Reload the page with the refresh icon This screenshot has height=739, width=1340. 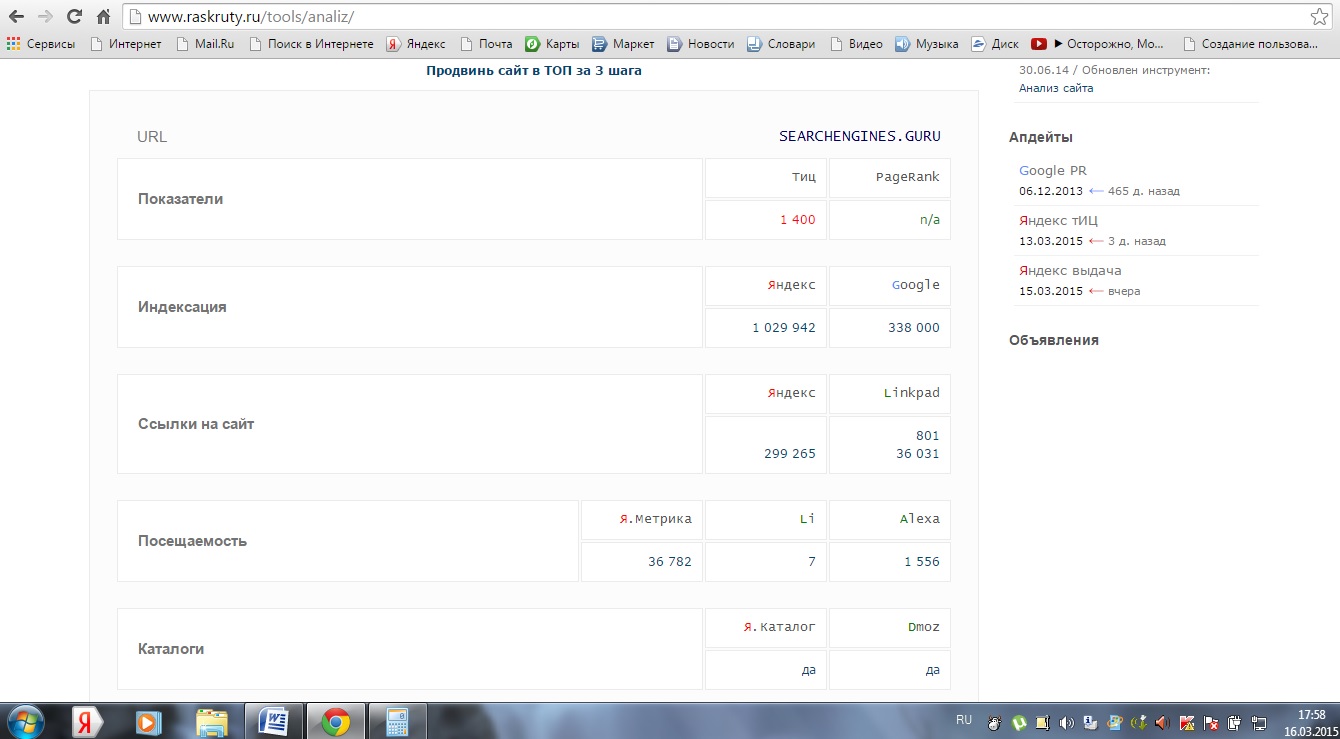pos(74,17)
